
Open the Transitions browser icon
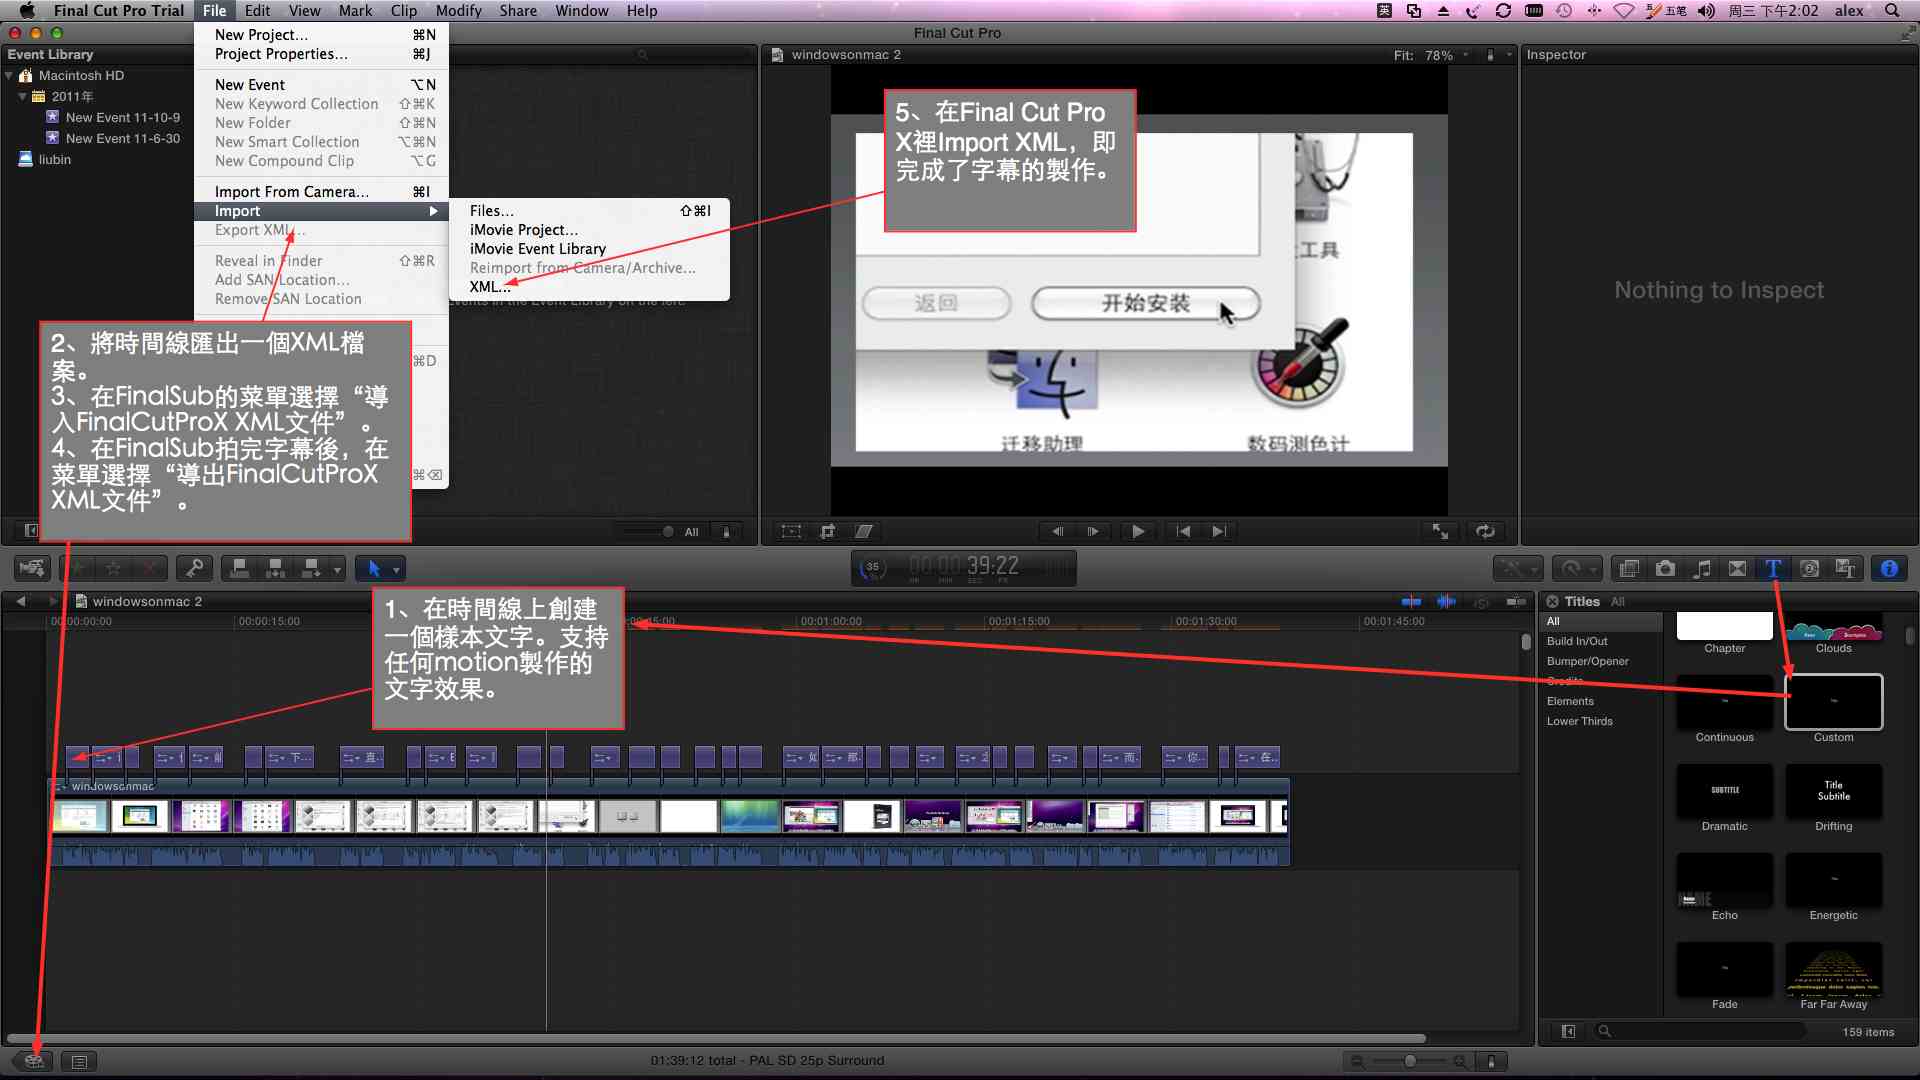point(1737,568)
